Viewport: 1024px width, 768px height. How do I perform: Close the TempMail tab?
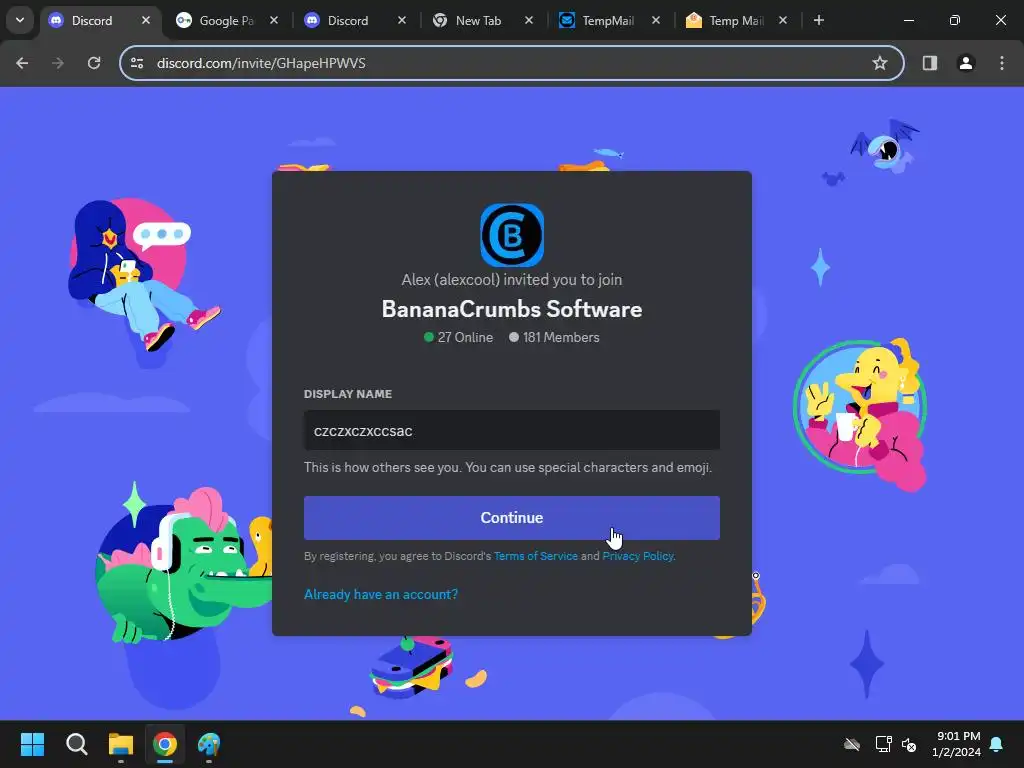pos(656,21)
